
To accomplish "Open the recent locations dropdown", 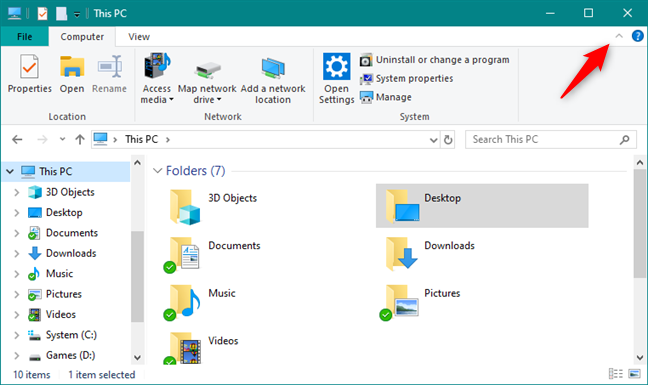I will [x=62, y=139].
